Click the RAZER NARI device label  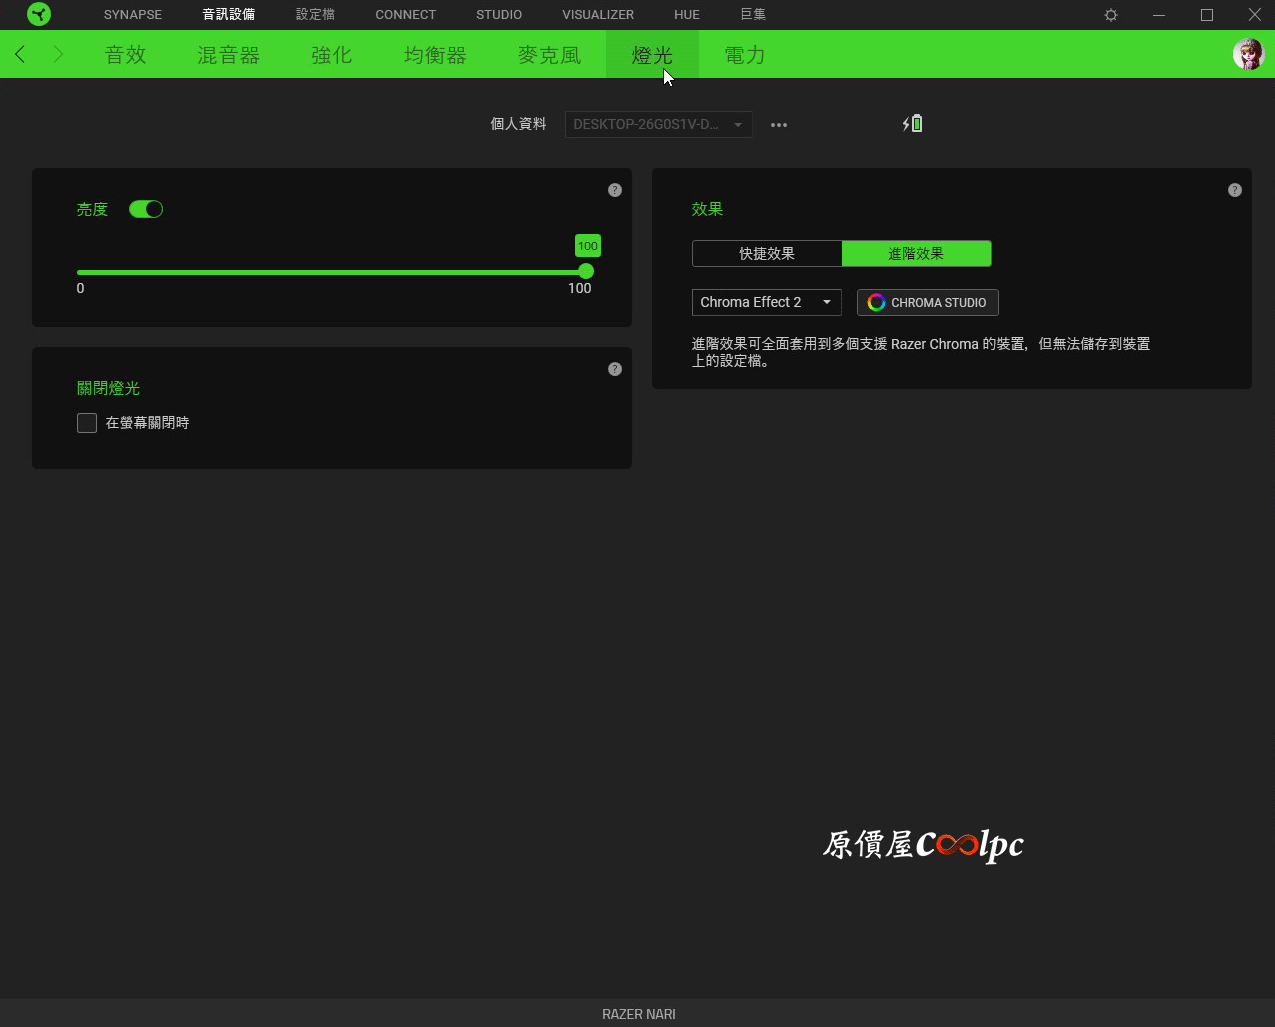click(639, 1014)
